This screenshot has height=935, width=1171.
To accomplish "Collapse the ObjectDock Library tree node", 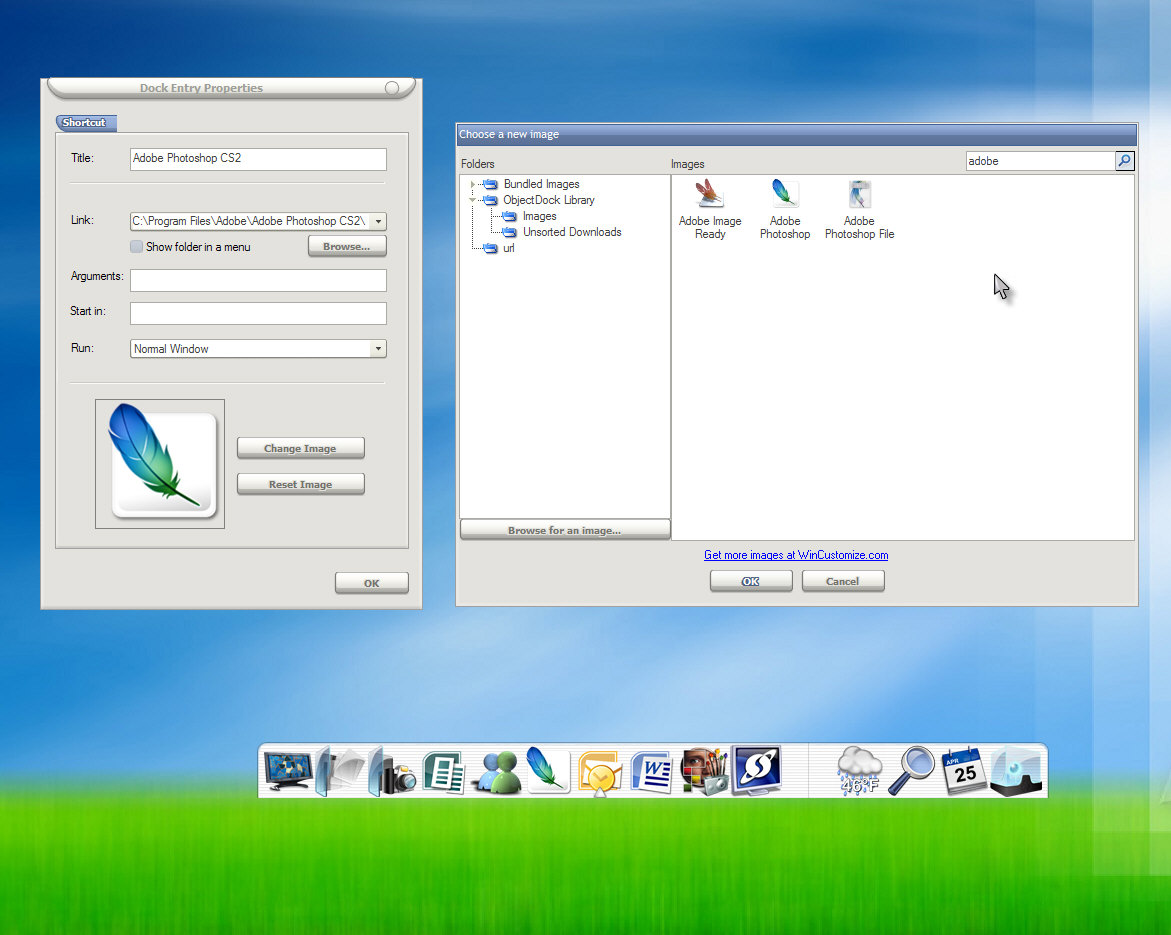I will (473, 200).
